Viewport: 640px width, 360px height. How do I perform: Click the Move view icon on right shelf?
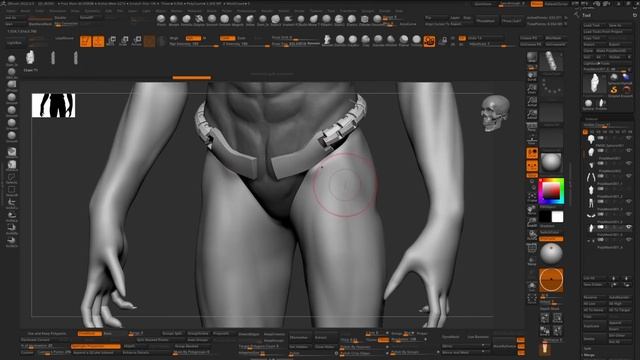(x=532, y=210)
